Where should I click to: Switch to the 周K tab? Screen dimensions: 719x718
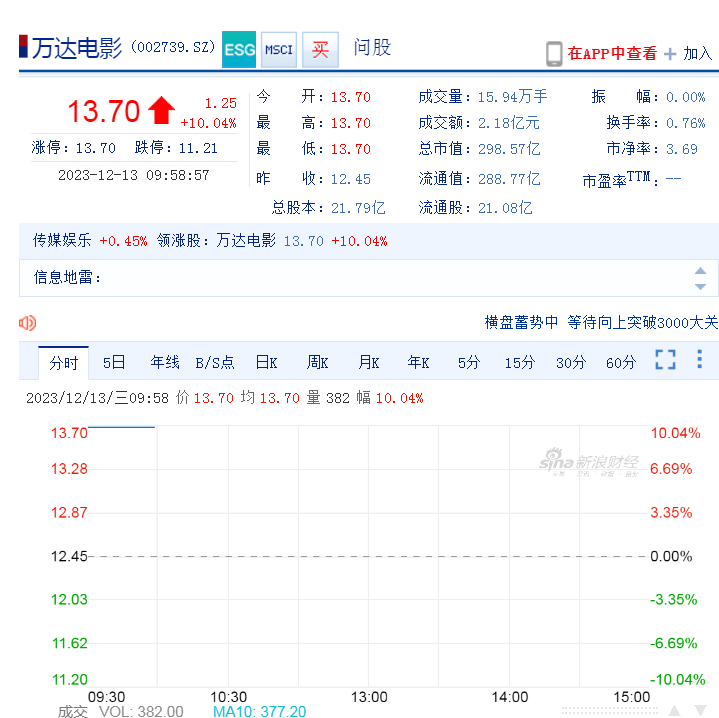317,363
